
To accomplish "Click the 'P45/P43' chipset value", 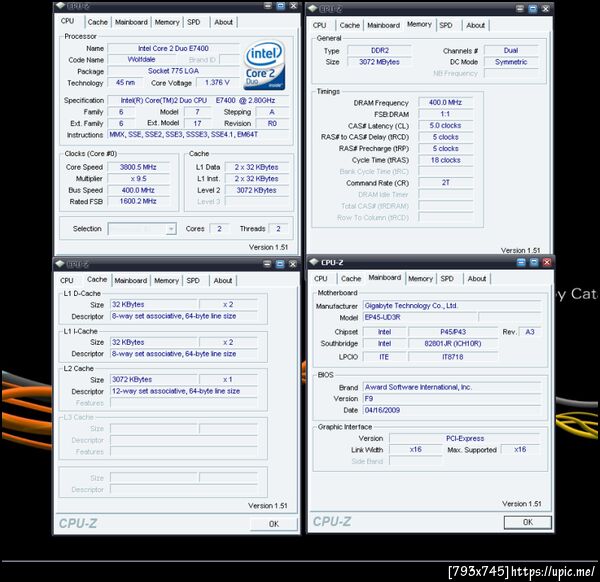I will (453, 332).
